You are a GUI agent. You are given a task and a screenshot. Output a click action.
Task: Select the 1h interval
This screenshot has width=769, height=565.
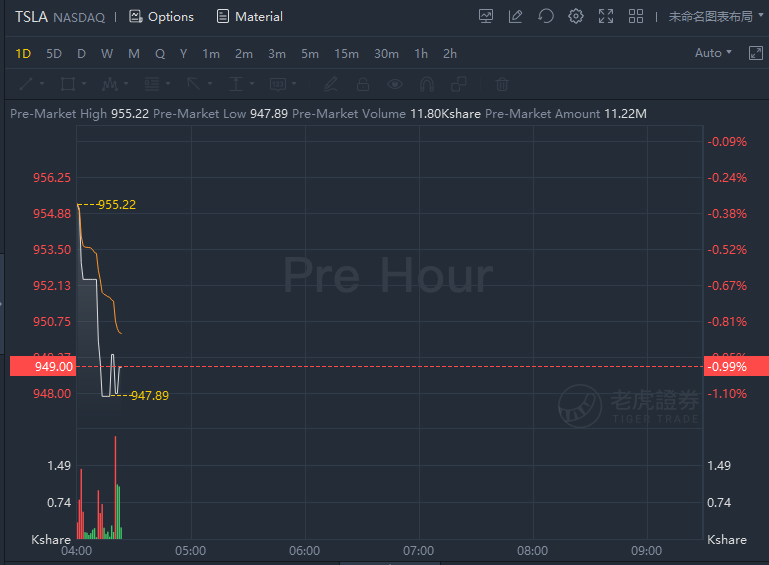pos(421,53)
